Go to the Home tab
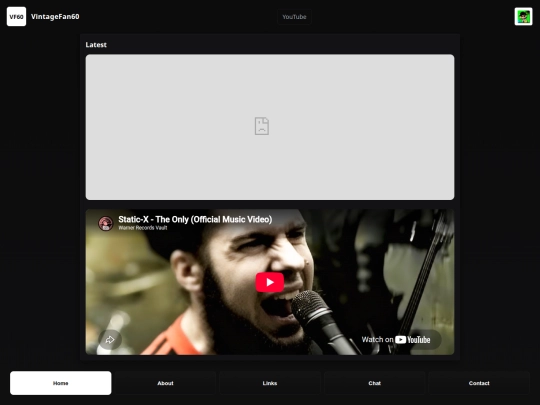Viewport: 540px width, 405px height. click(61, 383)
